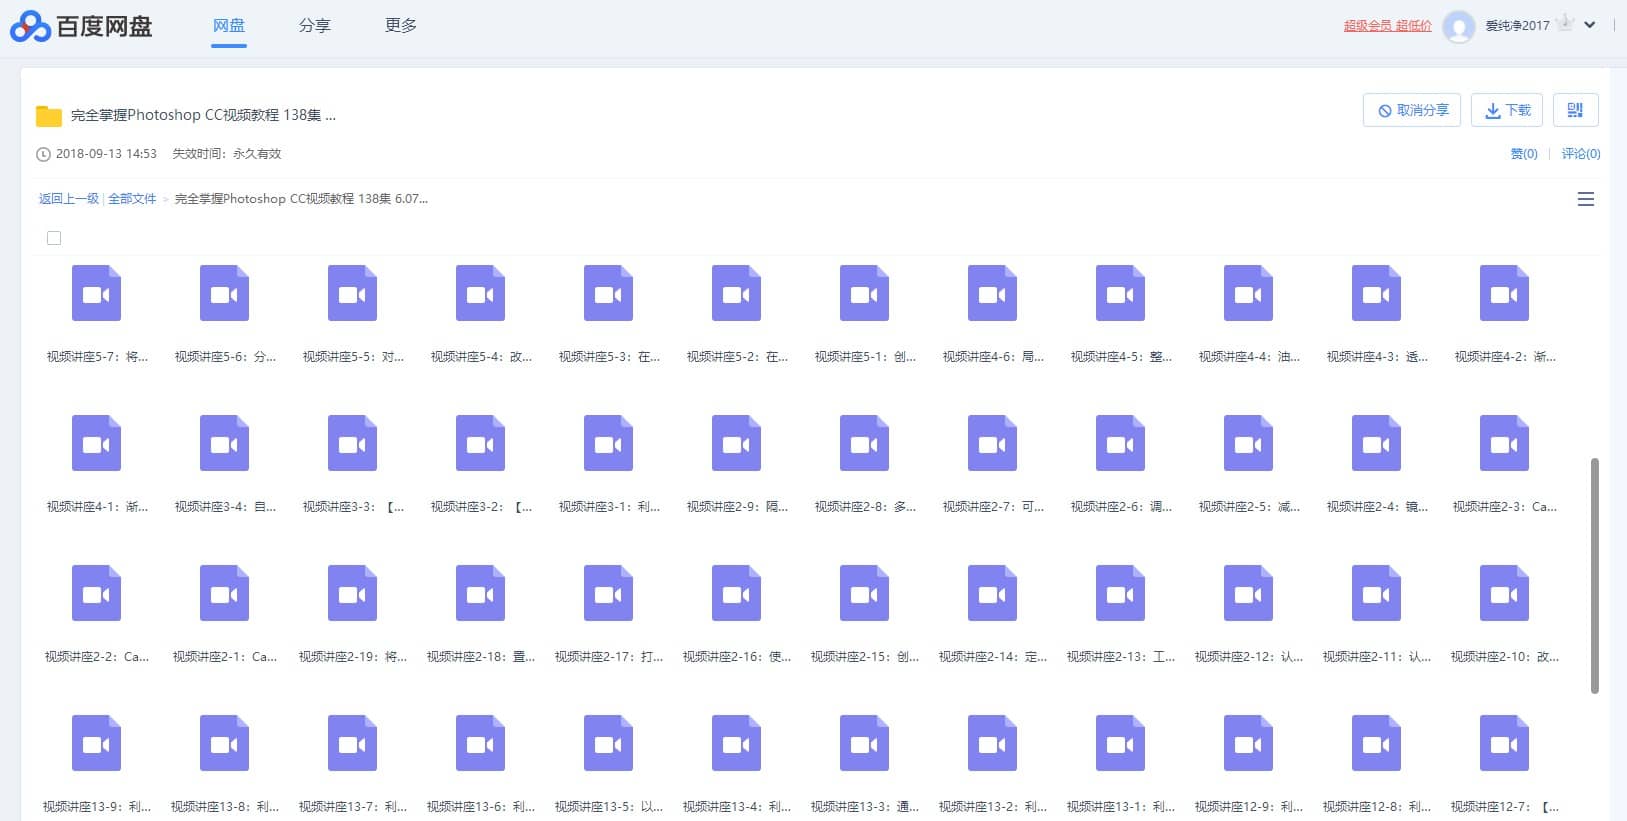Viewport: 1627px width, 821px height.
Task: Open video file 视频讲座5-7
Action: [x=97, y=293]
